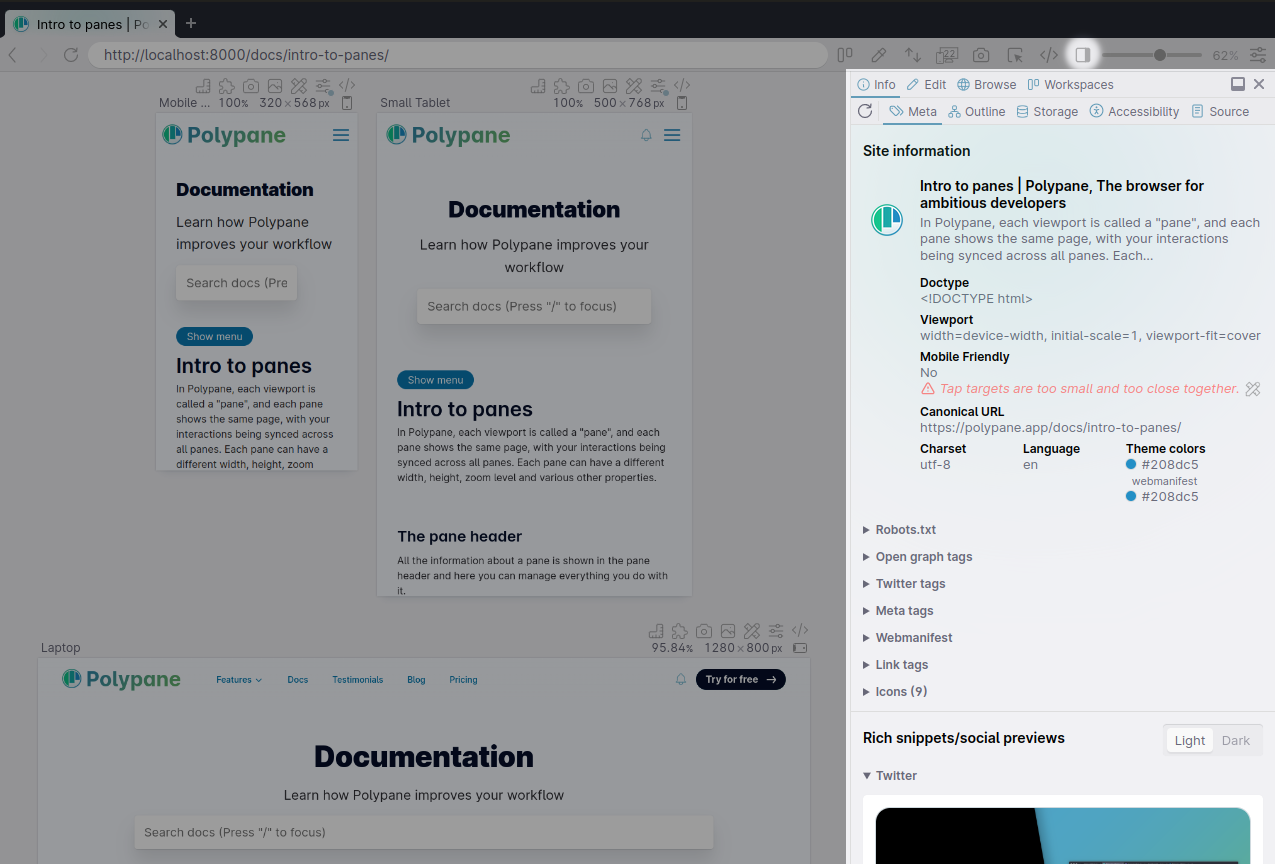Open Pricing link in Laptop pane
Screen dimensions: 1275x864
tap(463, 680)
